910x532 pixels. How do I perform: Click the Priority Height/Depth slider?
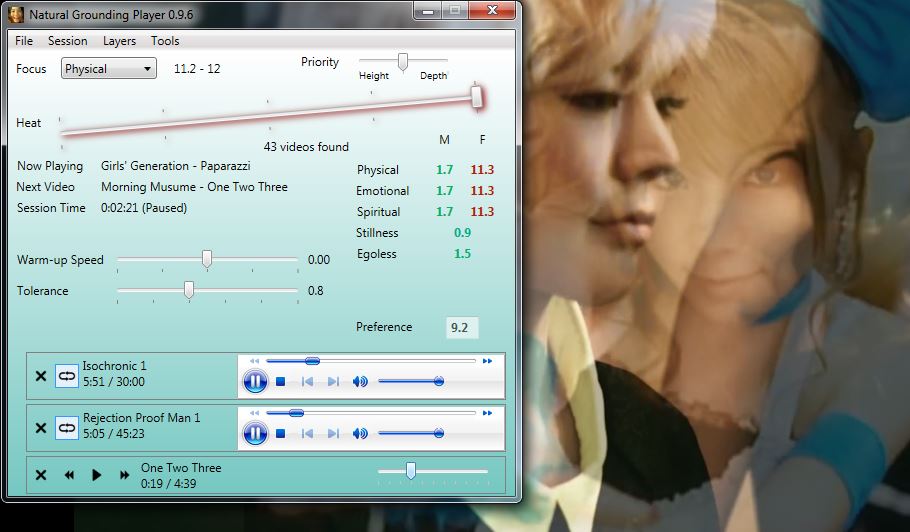coord(403,62)
